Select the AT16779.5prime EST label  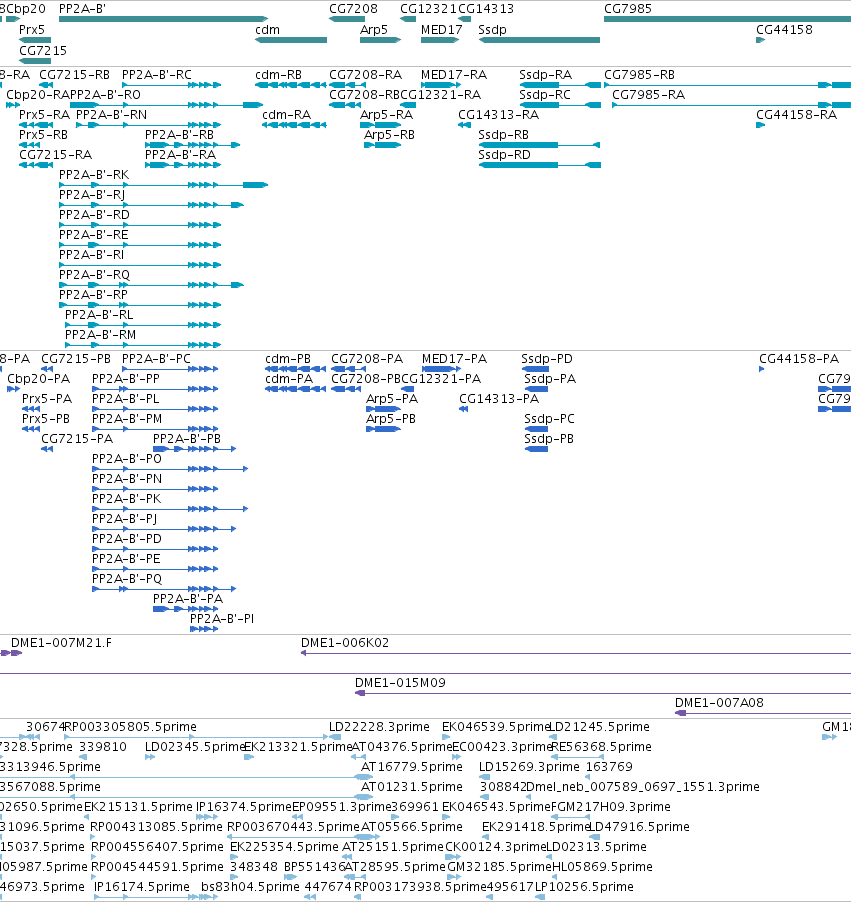click(x=411, y=766)
